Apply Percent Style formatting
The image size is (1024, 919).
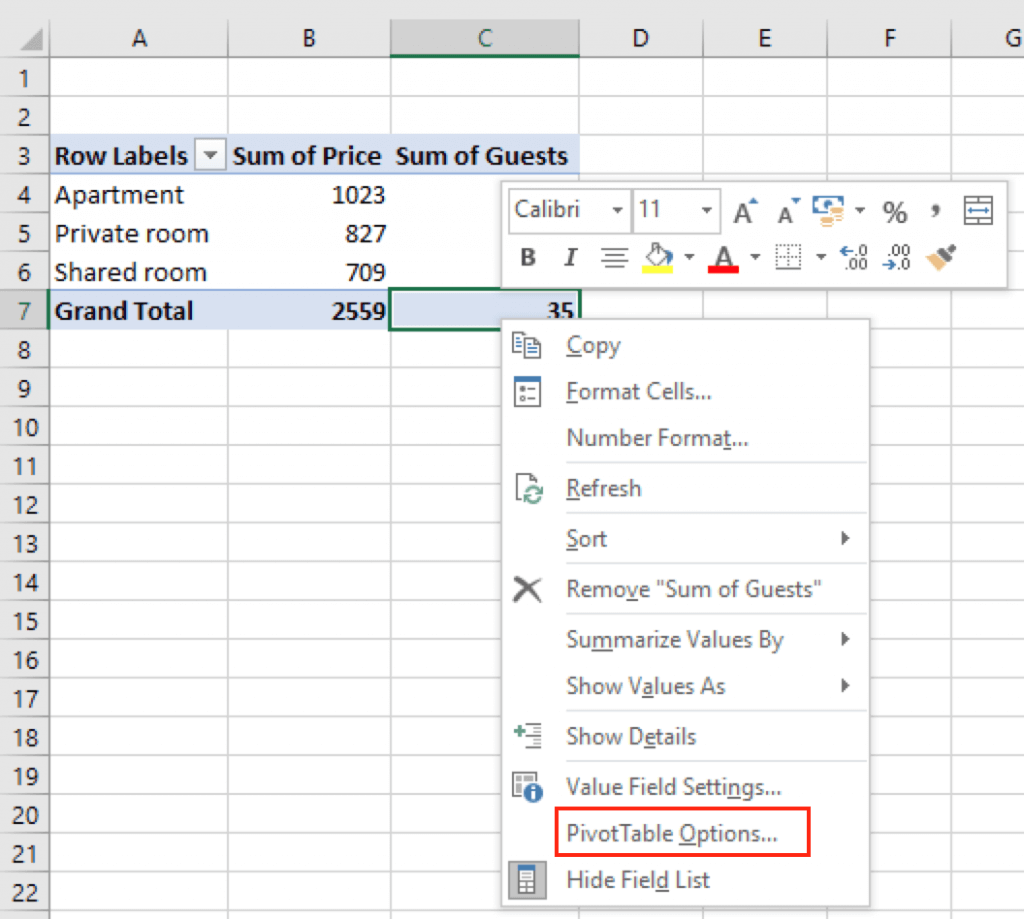[894, 211]
